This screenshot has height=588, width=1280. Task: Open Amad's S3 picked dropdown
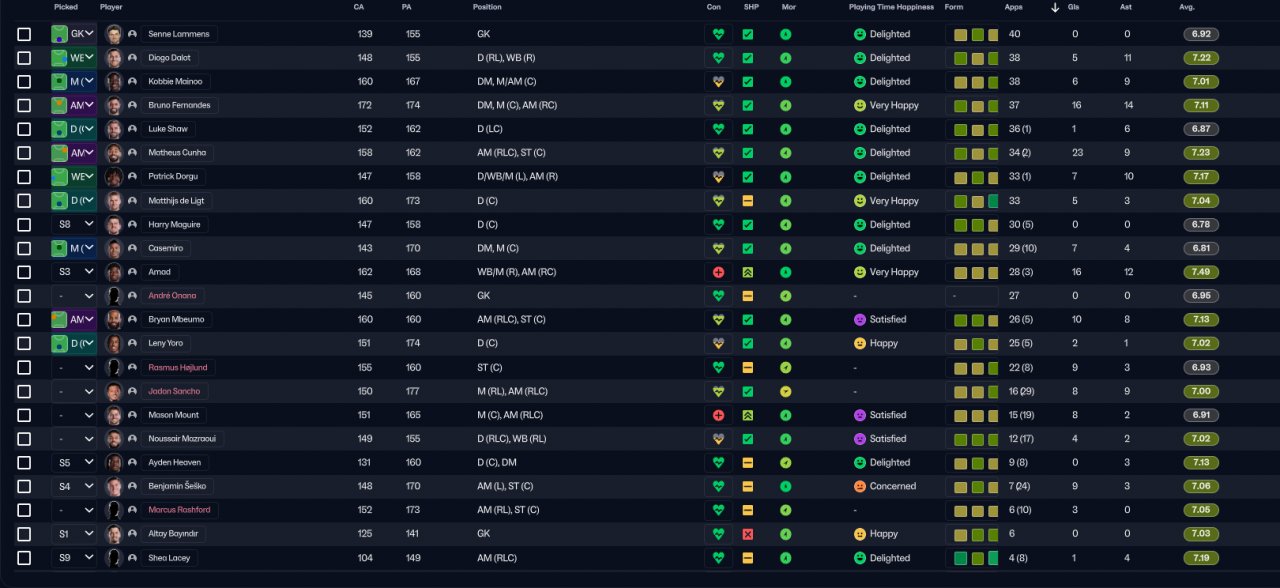pyautogui.click(x=74, y=272)
